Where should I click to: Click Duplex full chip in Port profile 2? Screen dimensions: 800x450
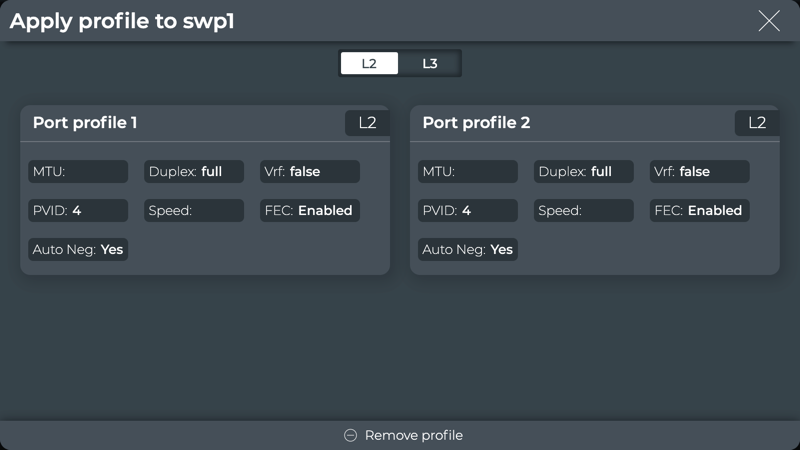pyautogui.click(x=584, y=171)
